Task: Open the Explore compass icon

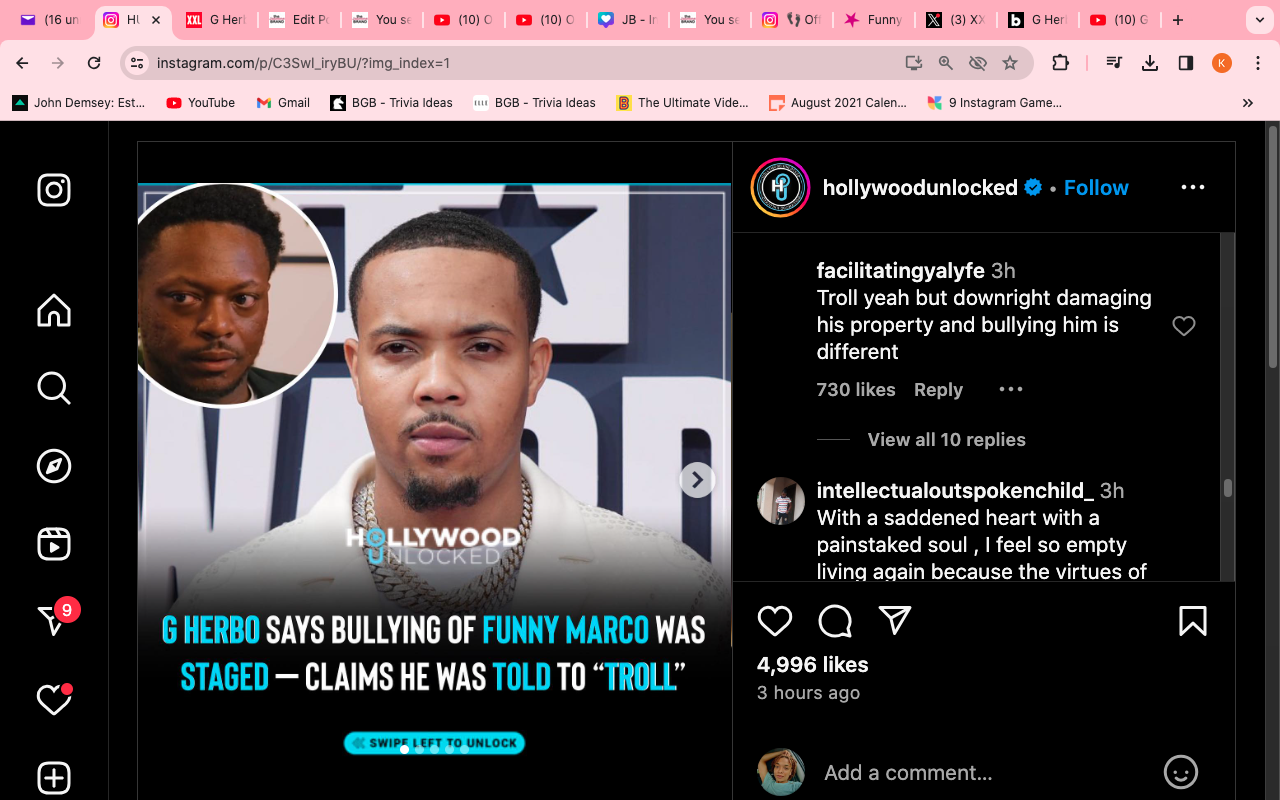Action: [x=54, y=466]
